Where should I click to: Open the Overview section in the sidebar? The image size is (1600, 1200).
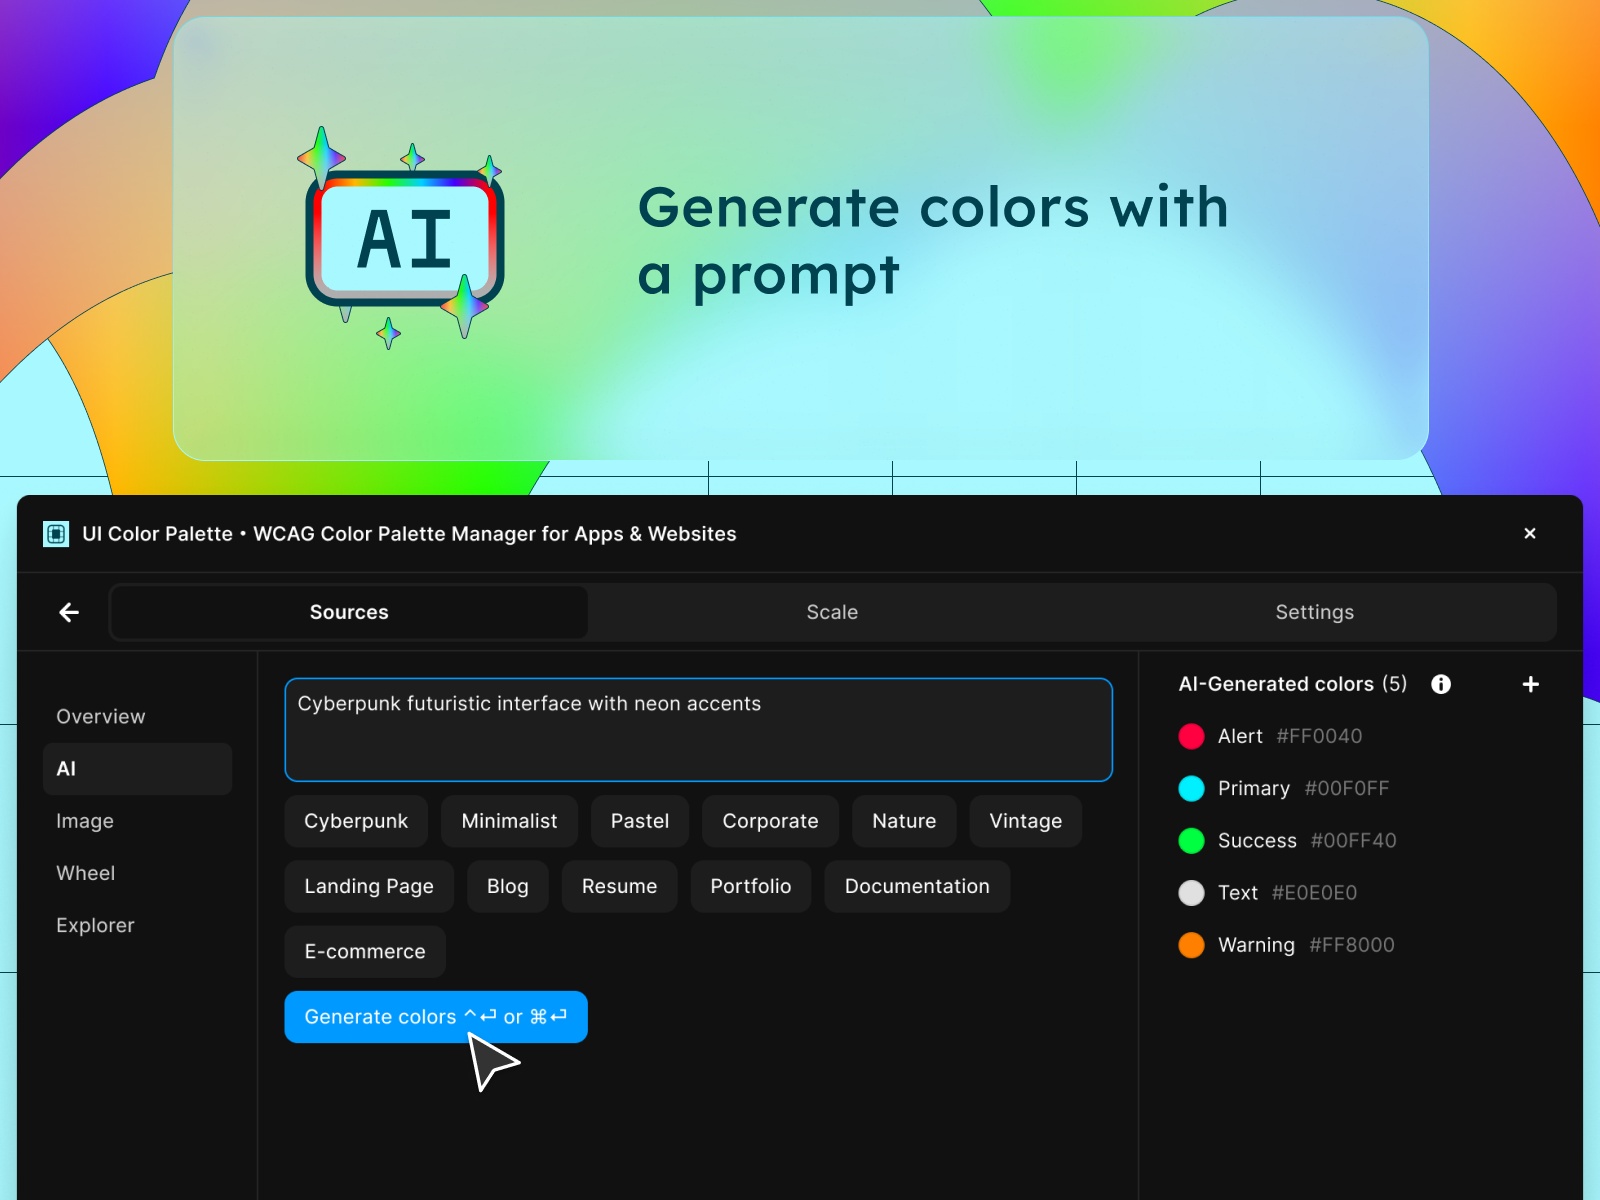[100, 716]
